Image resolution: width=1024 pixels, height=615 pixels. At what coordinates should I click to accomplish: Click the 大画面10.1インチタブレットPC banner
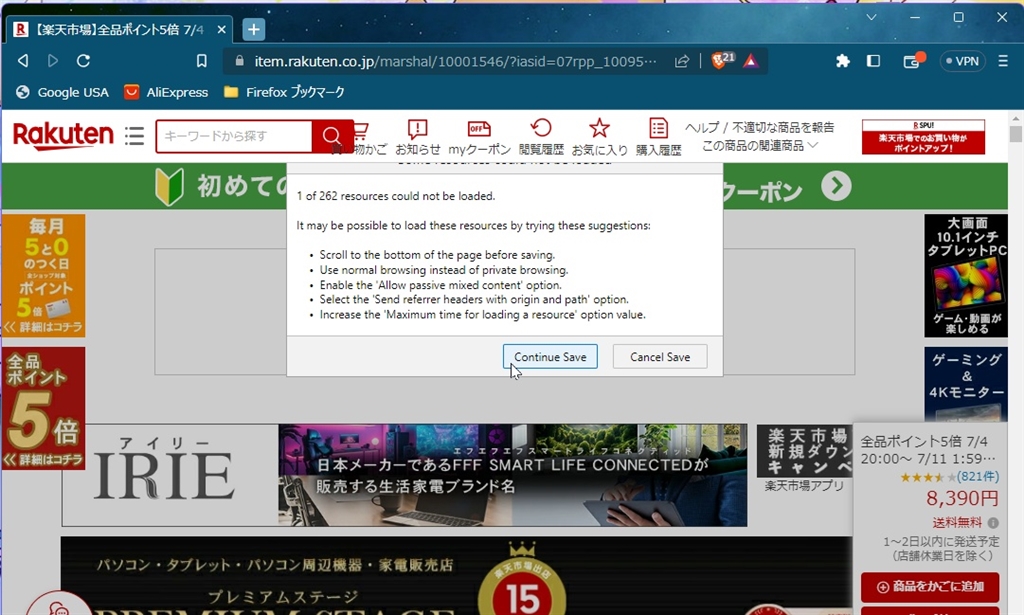(967, 276)
